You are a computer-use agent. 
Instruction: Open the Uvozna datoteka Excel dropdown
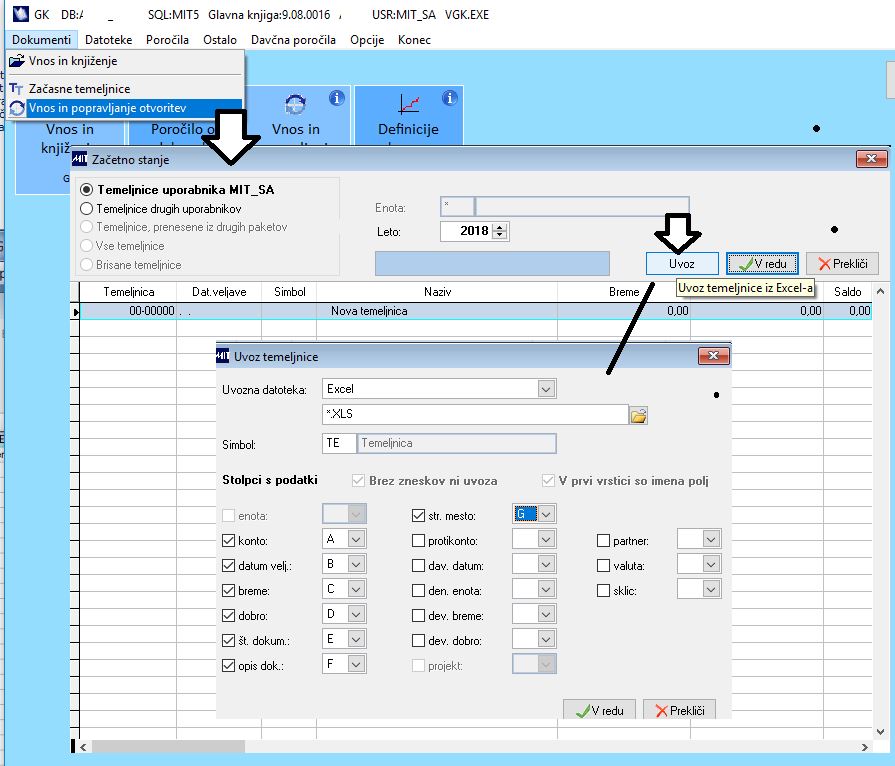546,389
